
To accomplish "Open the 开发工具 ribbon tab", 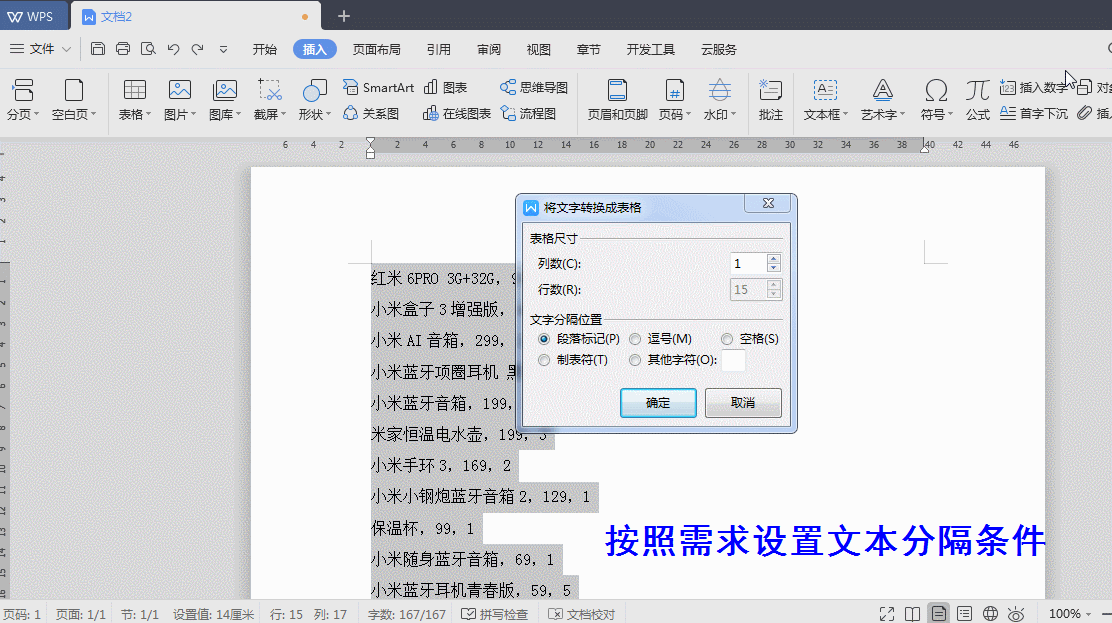I will click(650, 49).
